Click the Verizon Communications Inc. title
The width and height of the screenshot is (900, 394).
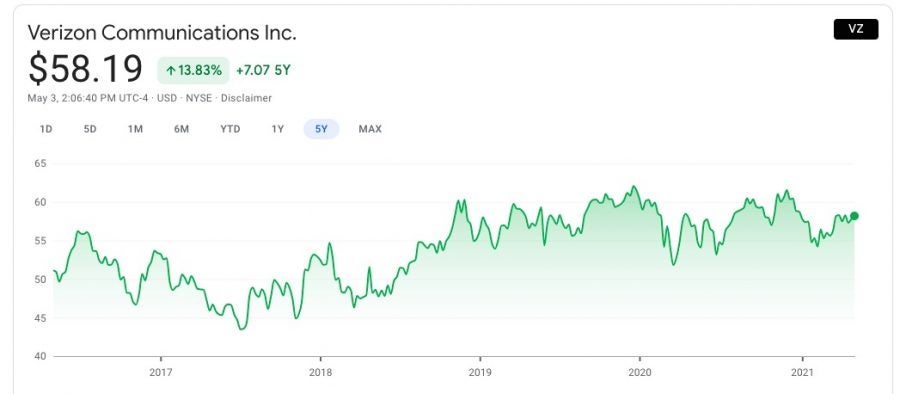[162, 32]
